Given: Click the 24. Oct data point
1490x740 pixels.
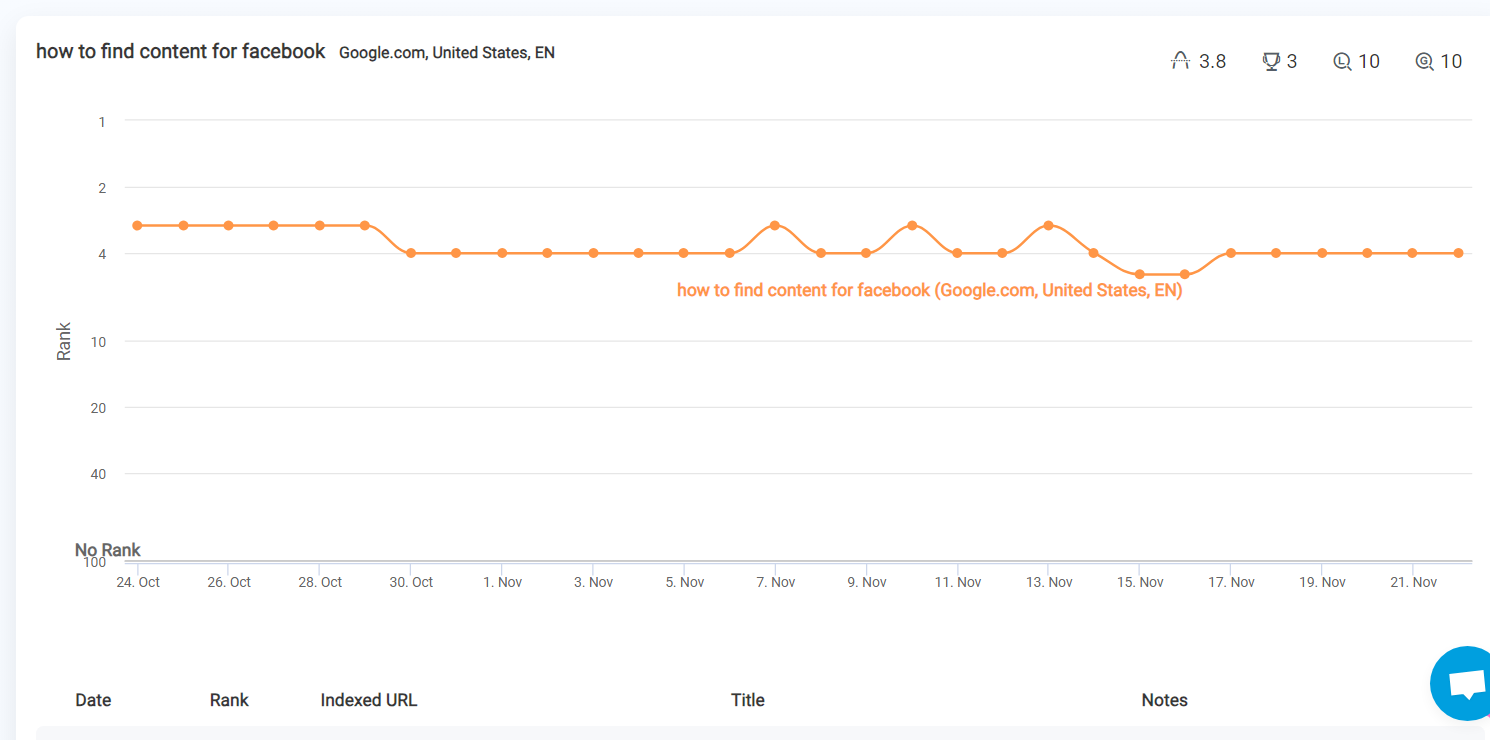Looking at the screenshot, I should pos(137,226).
